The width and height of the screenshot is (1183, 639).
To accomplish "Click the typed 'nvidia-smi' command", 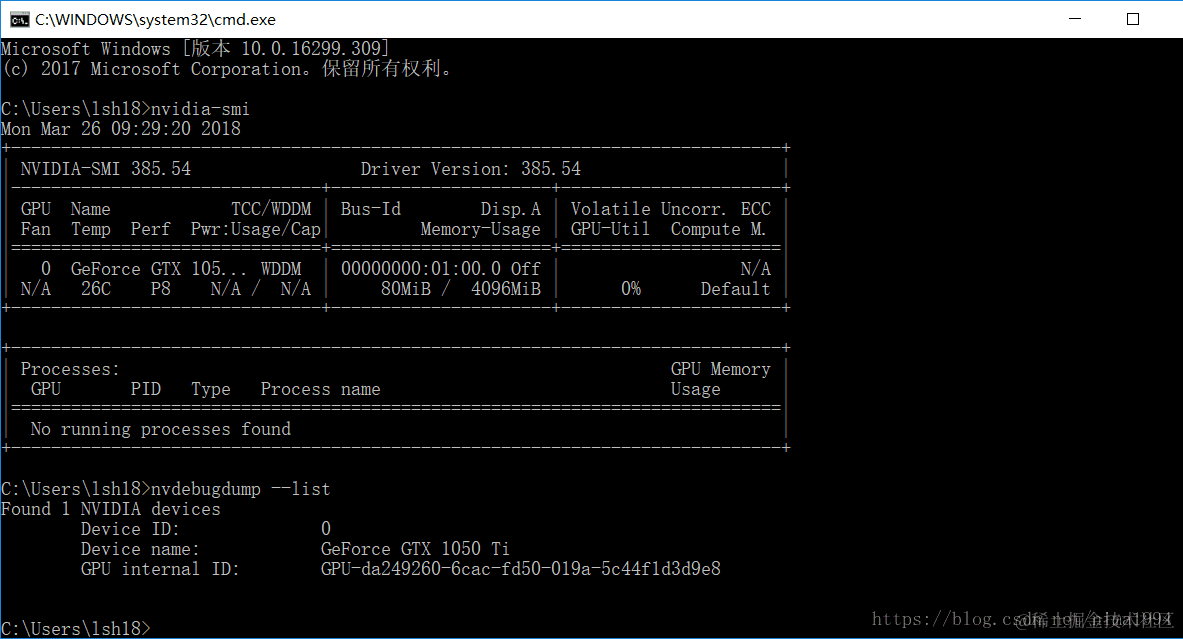I will pos(200,109).
